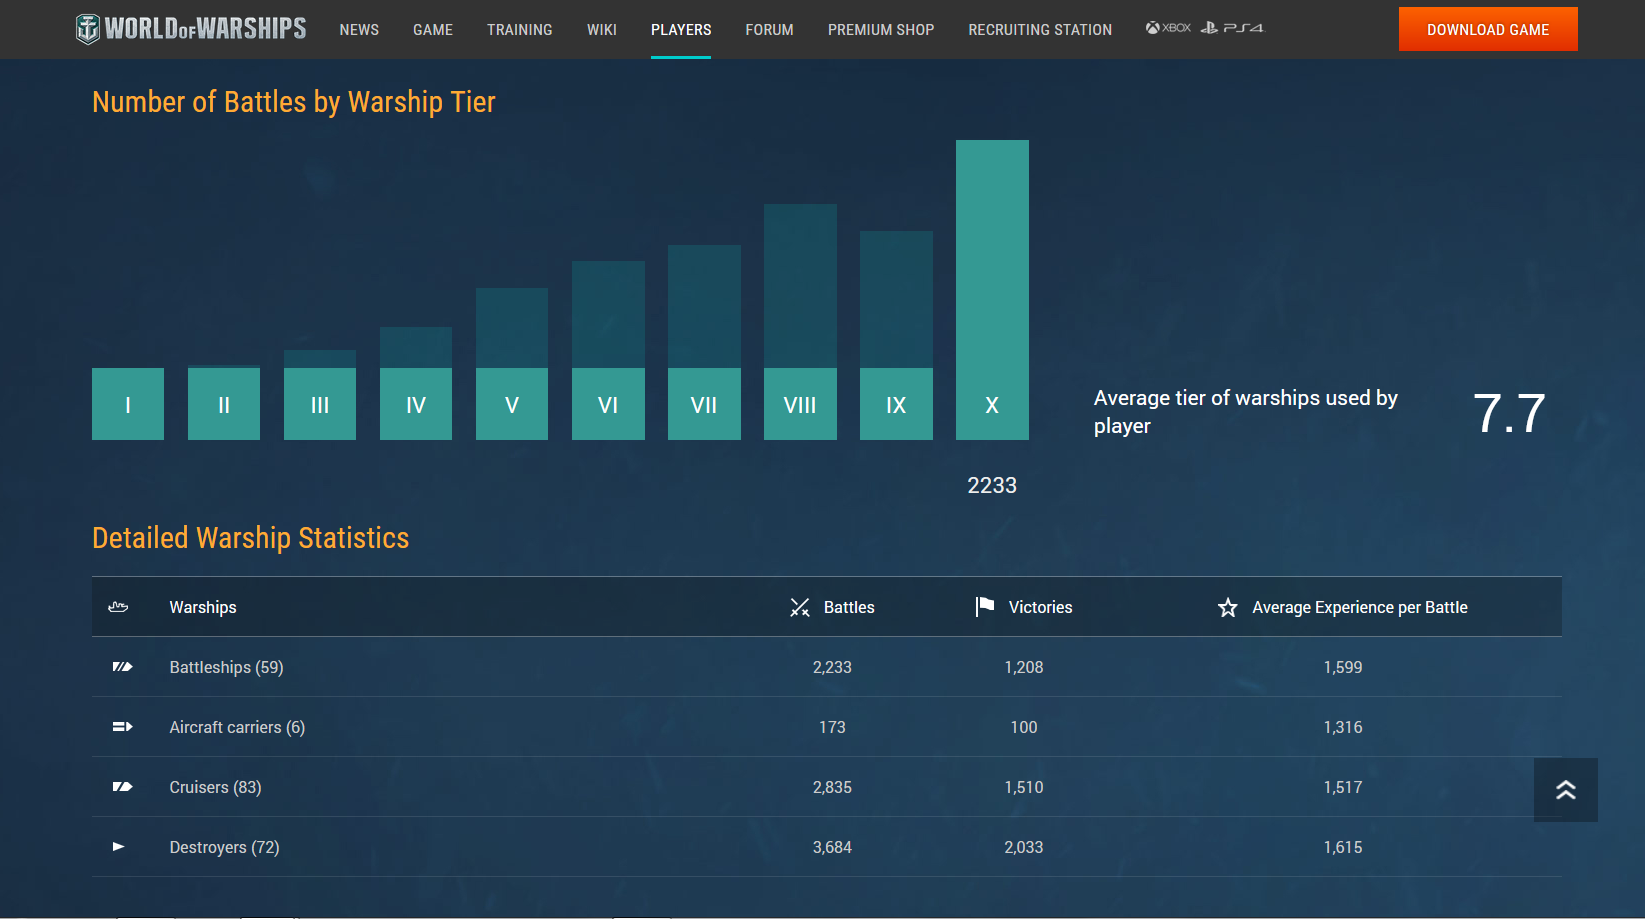Sort table by Victories column header
1645x921 pixels.
point(1039,607)
